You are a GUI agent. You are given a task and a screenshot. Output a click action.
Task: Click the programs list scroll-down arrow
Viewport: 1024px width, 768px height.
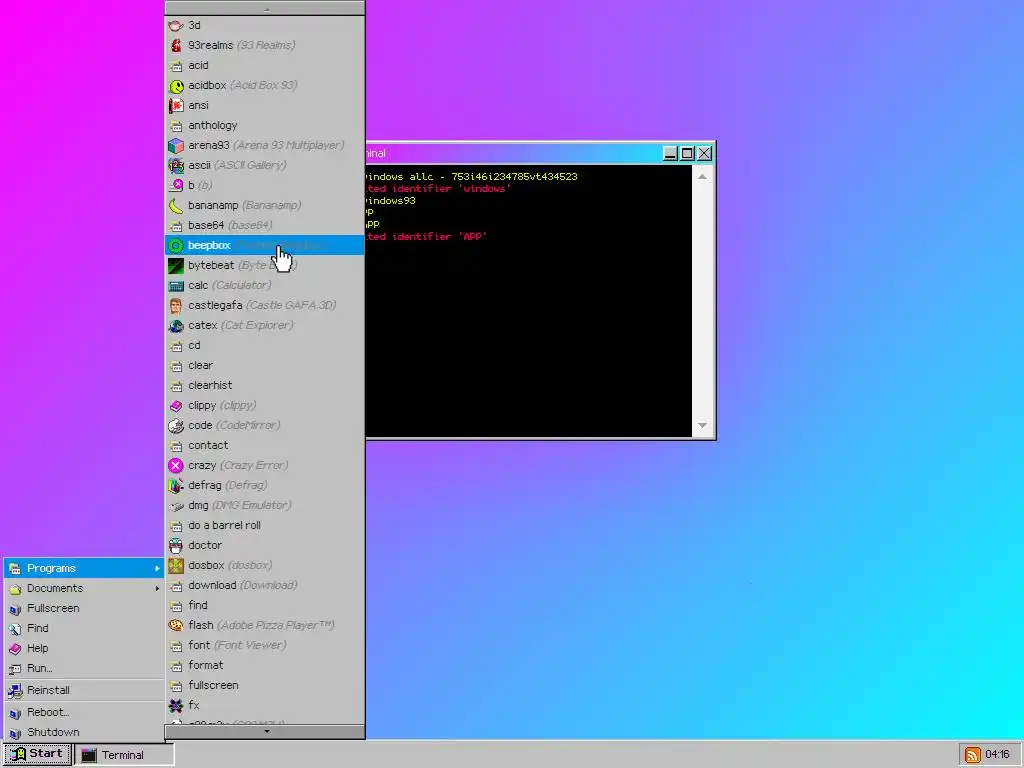(x=265, y=731)
